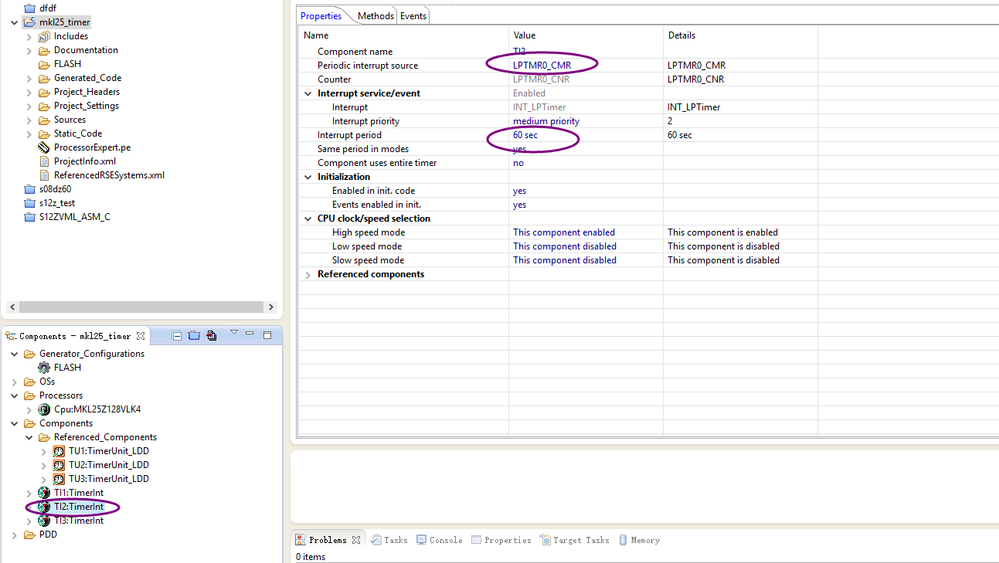Open the Problems tab
This screenshot has height=563, width=999.
[327, 540]
